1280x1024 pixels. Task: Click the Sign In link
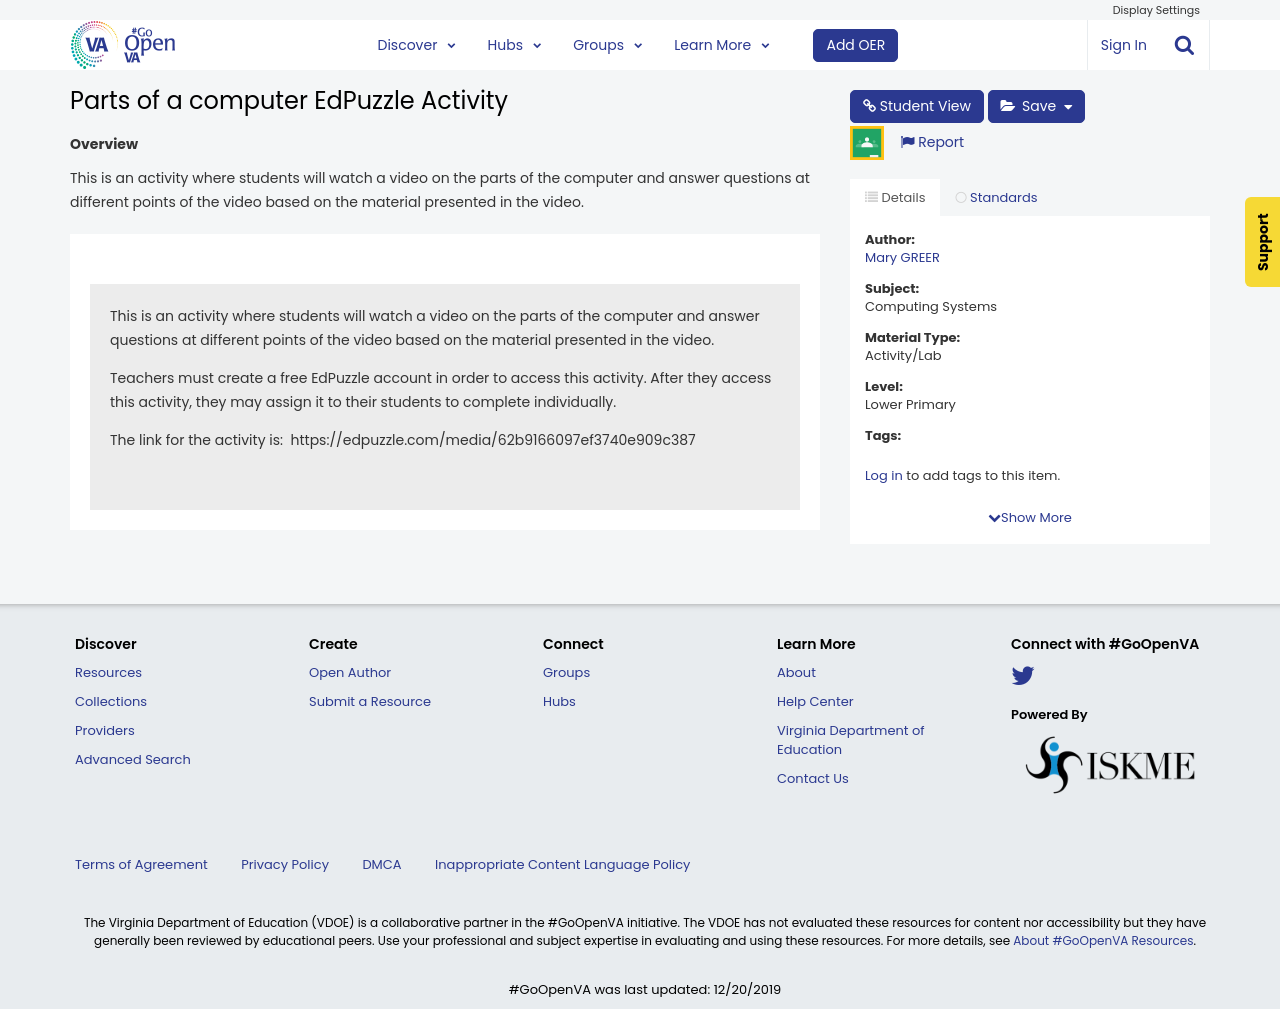(1123, 45)
